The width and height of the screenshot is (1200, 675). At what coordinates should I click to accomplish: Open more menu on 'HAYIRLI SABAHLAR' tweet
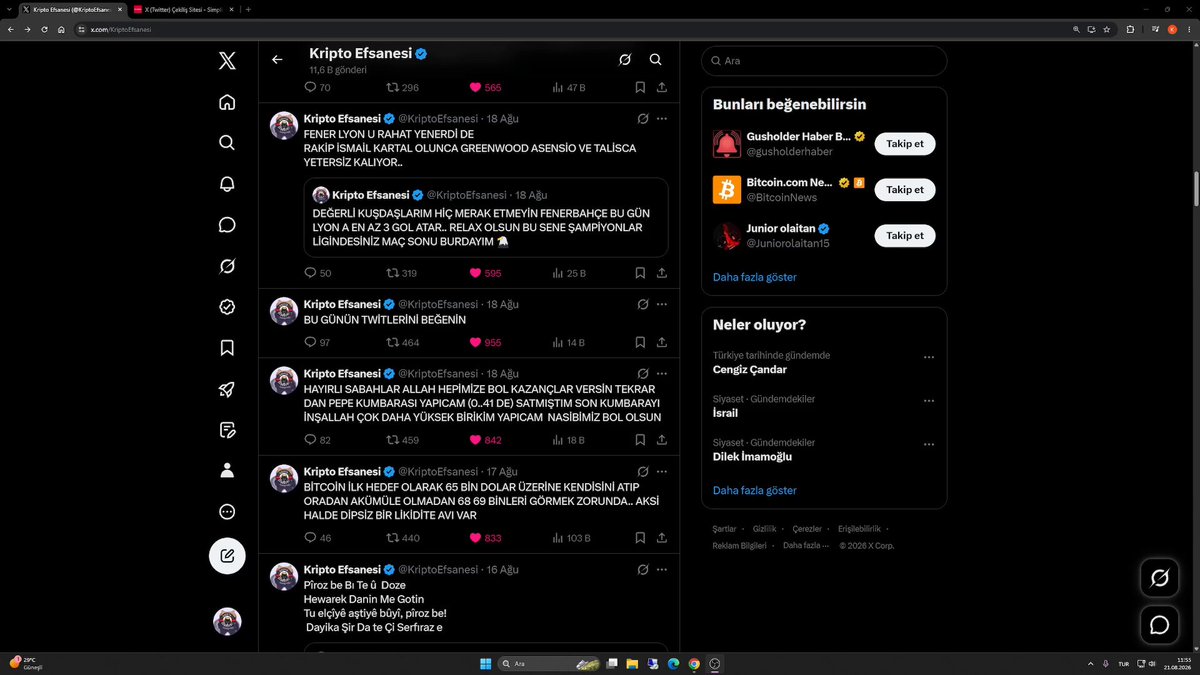(x=662, y=373)
